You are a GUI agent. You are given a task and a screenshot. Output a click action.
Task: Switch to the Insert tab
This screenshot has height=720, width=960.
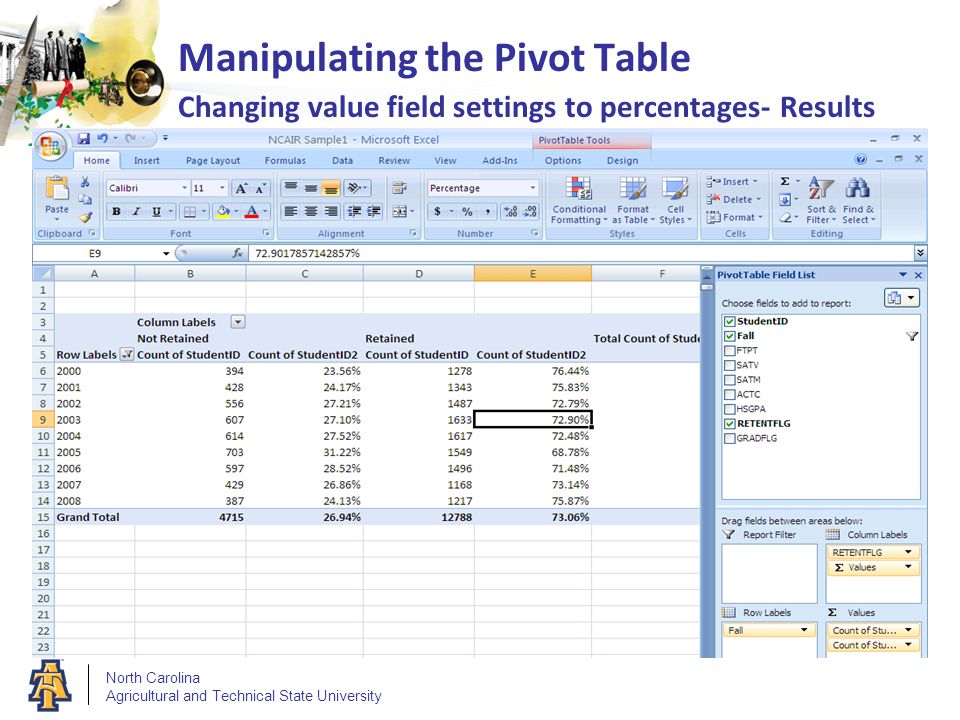pyautogui.click(x=146, y=160)
